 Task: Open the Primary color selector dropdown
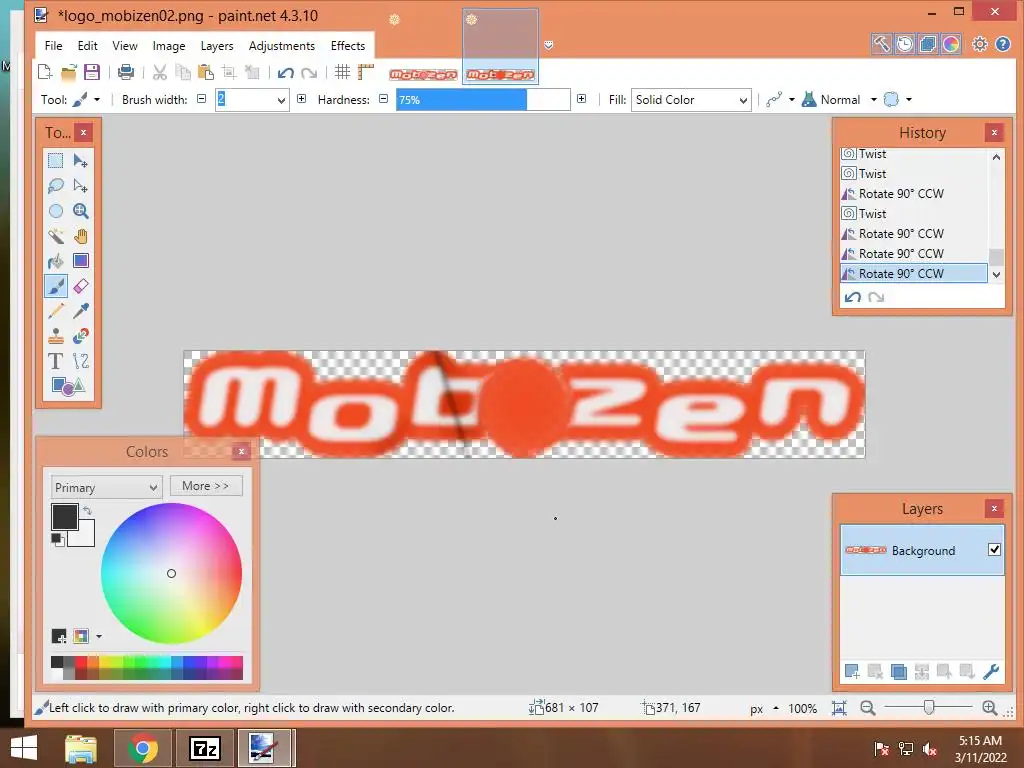pyautogui.click(x=106, y=487)
